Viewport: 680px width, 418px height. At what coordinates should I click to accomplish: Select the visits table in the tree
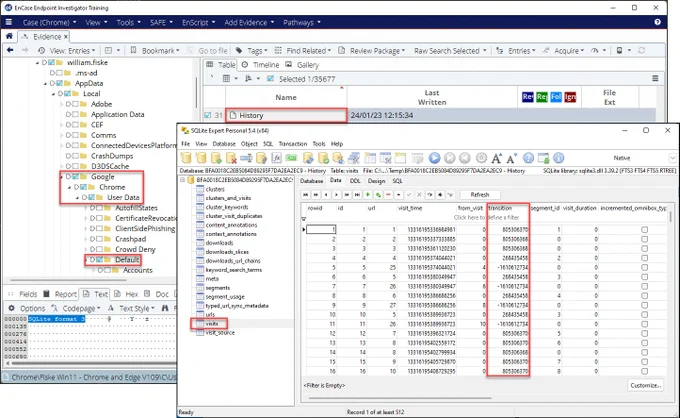coord(212,323)
